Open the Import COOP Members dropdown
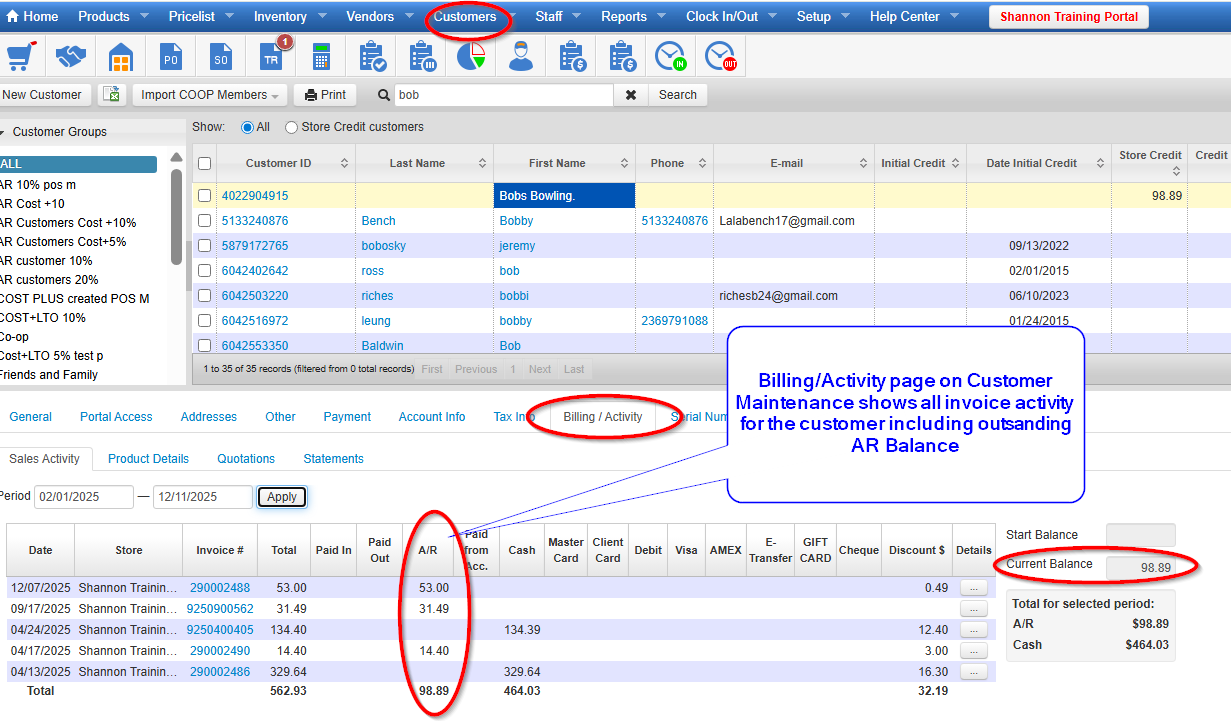The image size is (1231, 721). 209,95
